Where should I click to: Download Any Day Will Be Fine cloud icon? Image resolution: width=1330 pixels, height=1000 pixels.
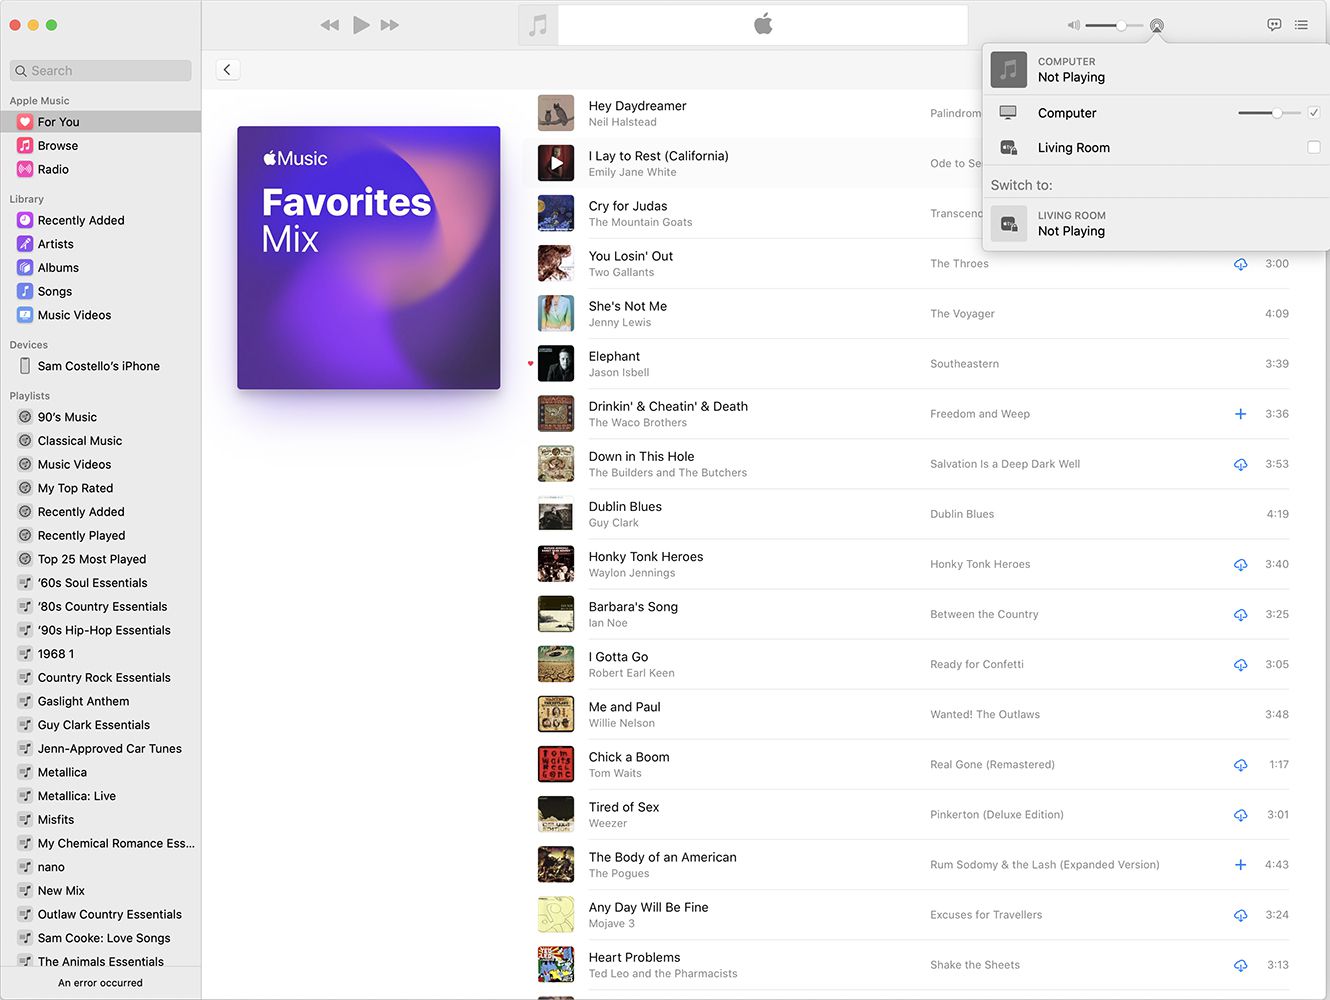coord(1240,915)
